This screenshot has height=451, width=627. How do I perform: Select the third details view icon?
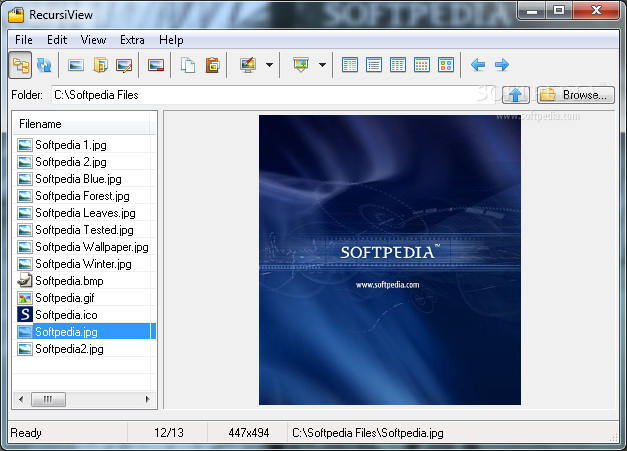coord(398,65)
